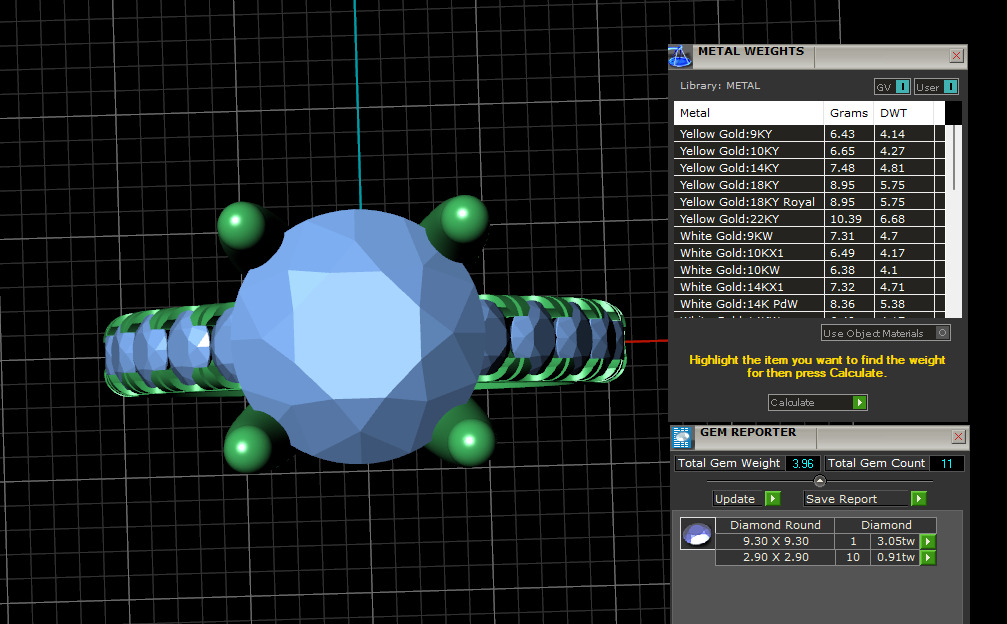Click green arrow beside 3.05tw diamond
Image resolution: width=1007 pixels, height=624 pixels.
(x=927, y=541)
